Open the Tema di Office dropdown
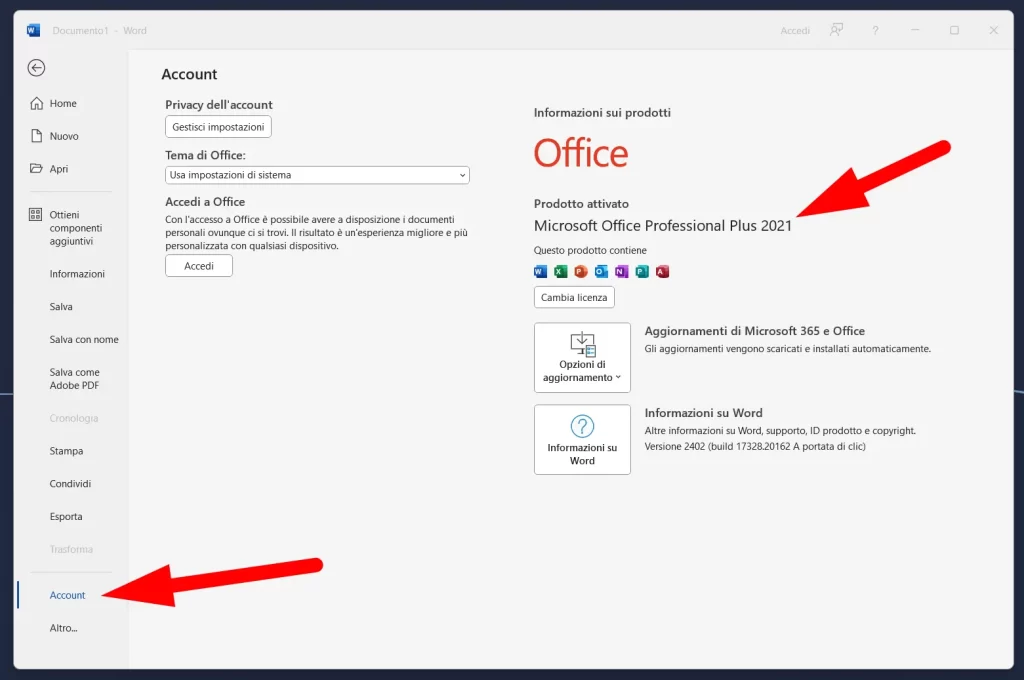This screenshot has width=1024, height=680. point(317,175)
